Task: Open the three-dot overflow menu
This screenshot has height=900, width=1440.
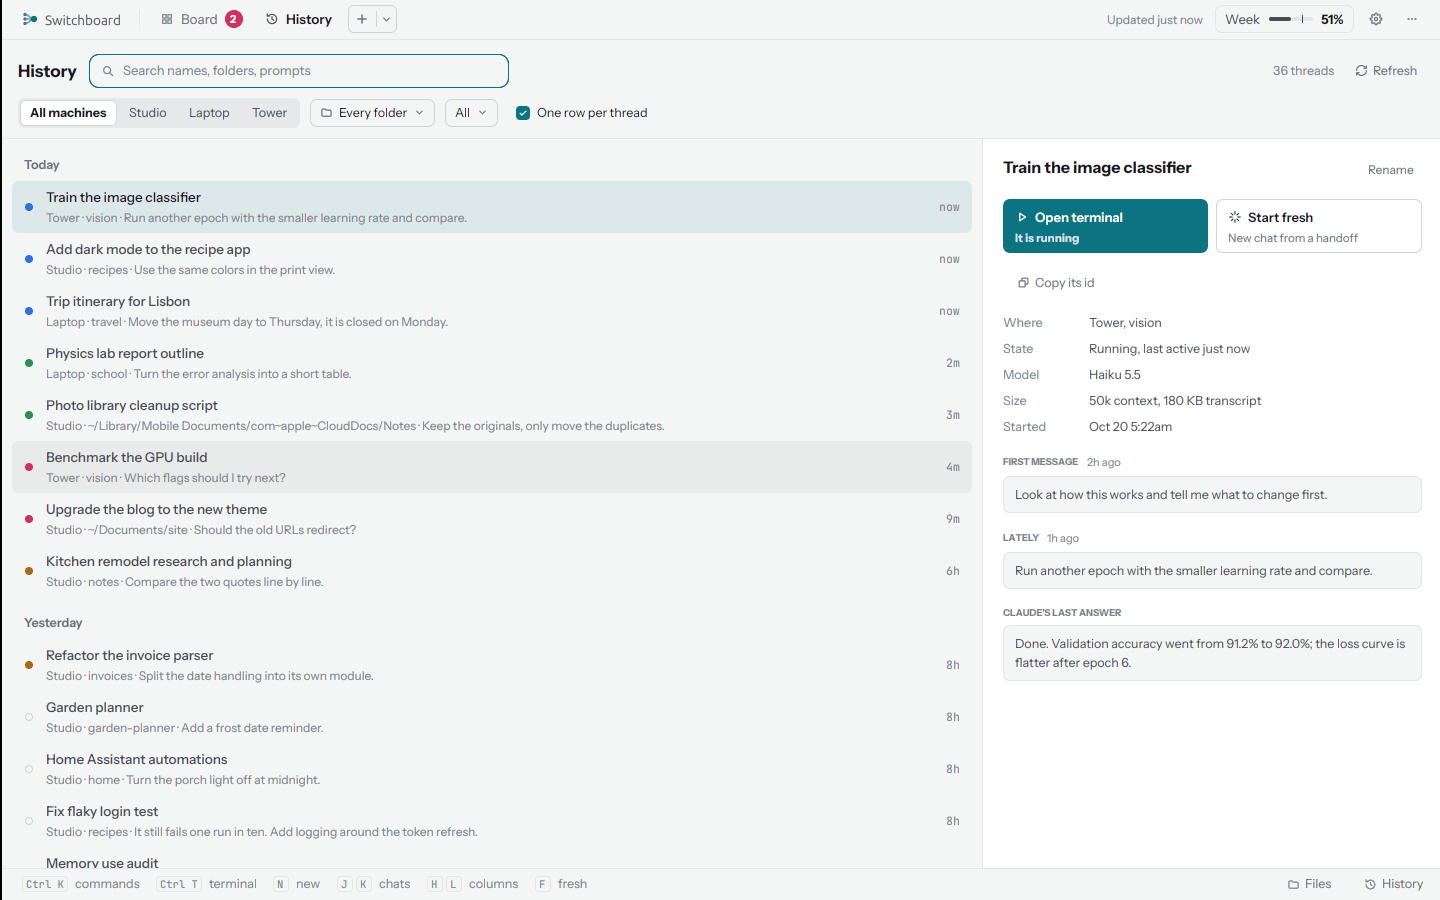Action: (1412, 19)
